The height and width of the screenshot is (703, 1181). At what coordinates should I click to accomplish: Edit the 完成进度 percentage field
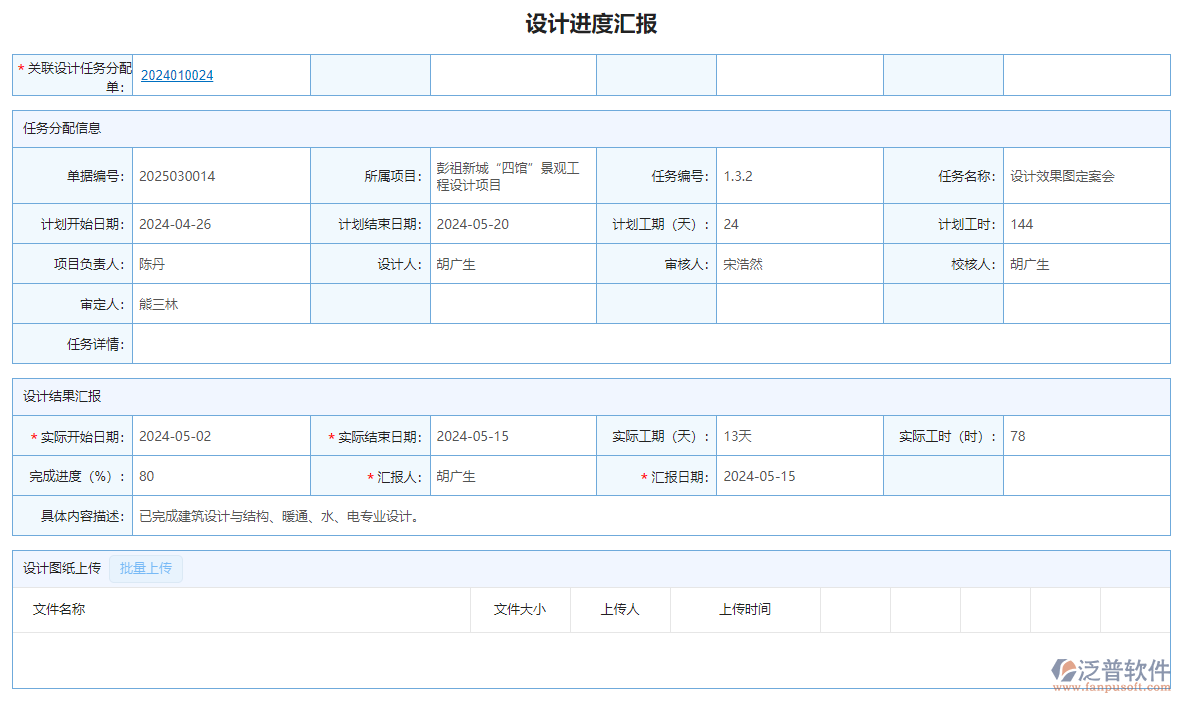pyautogui.click(x=220, y=477)
